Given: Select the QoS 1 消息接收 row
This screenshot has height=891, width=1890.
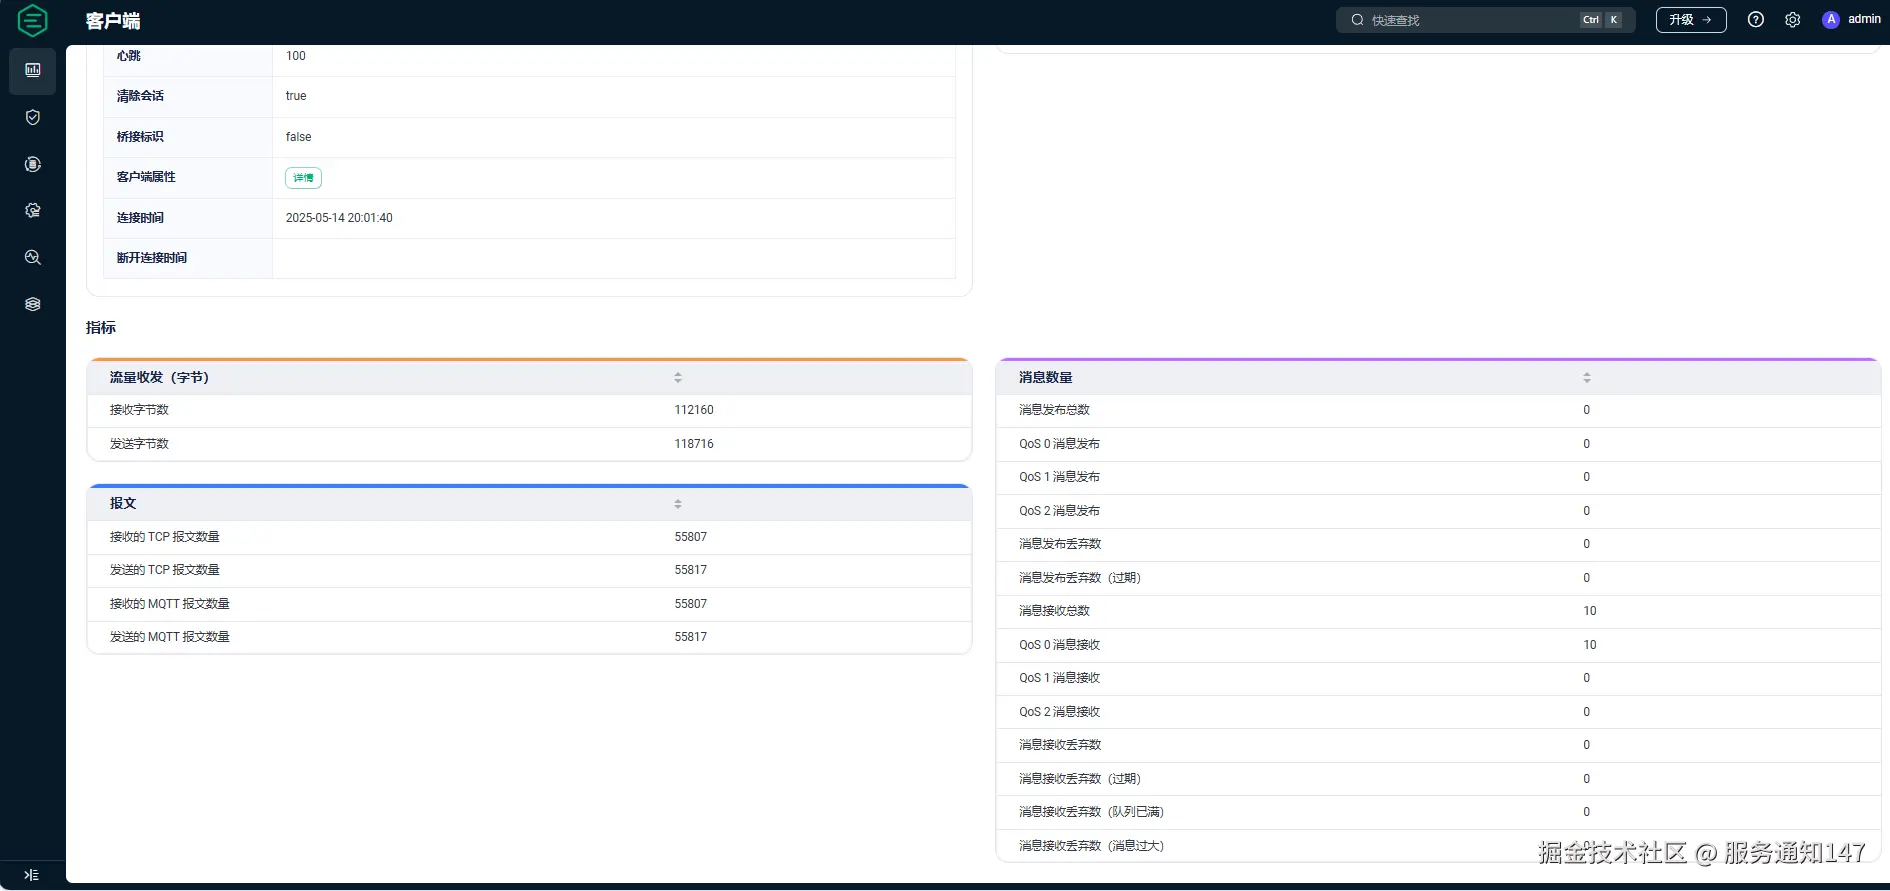Looking at the screenshot, I should tap(1438, 678).
